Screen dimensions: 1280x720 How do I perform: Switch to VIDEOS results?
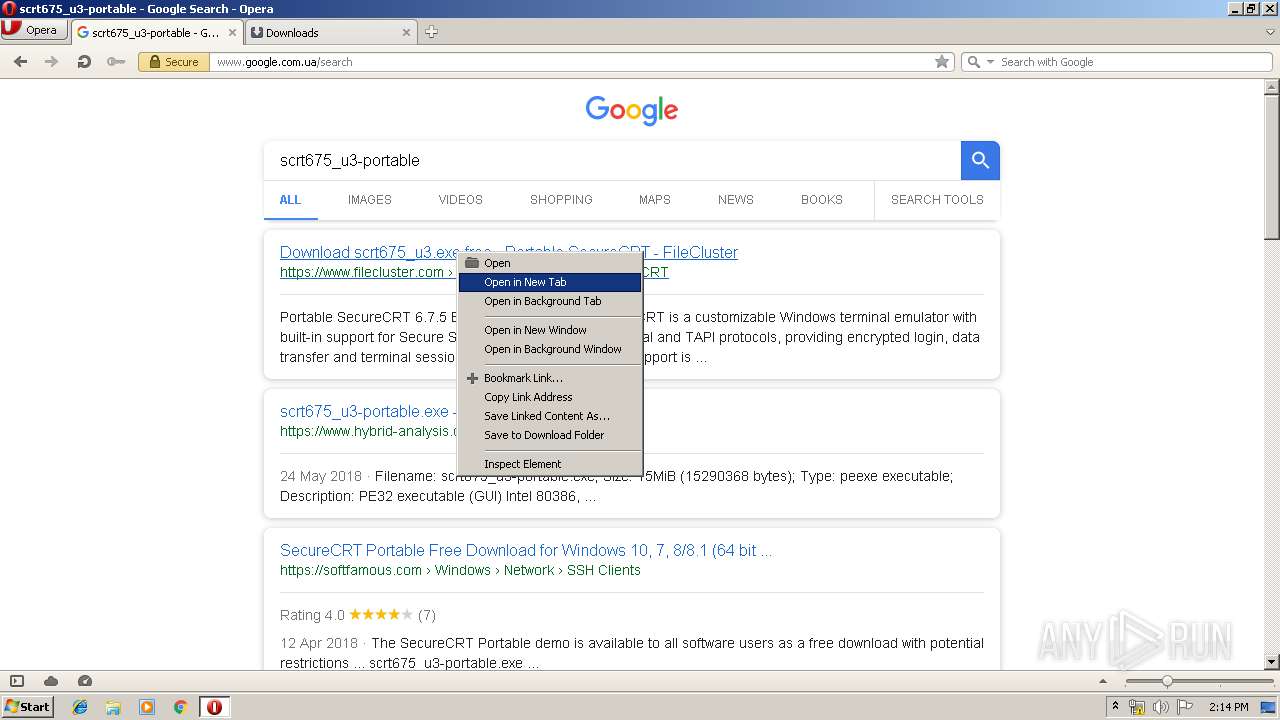[x=460, y=199]
